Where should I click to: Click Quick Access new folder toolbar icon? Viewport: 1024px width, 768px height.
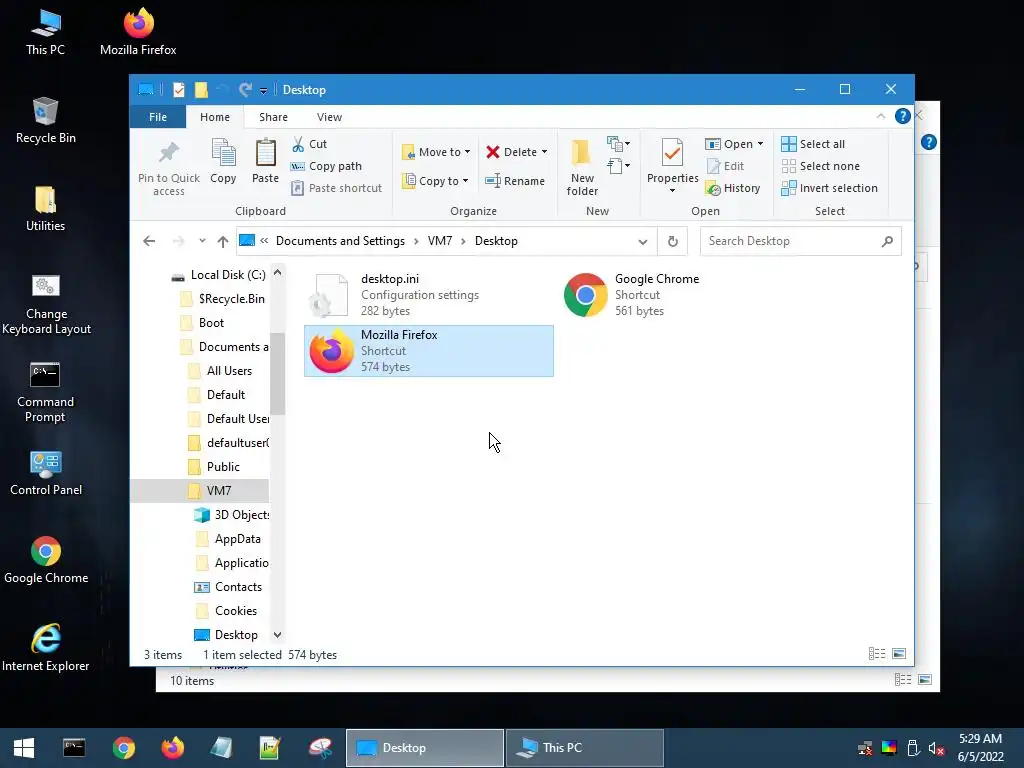(x=201, y=89)
